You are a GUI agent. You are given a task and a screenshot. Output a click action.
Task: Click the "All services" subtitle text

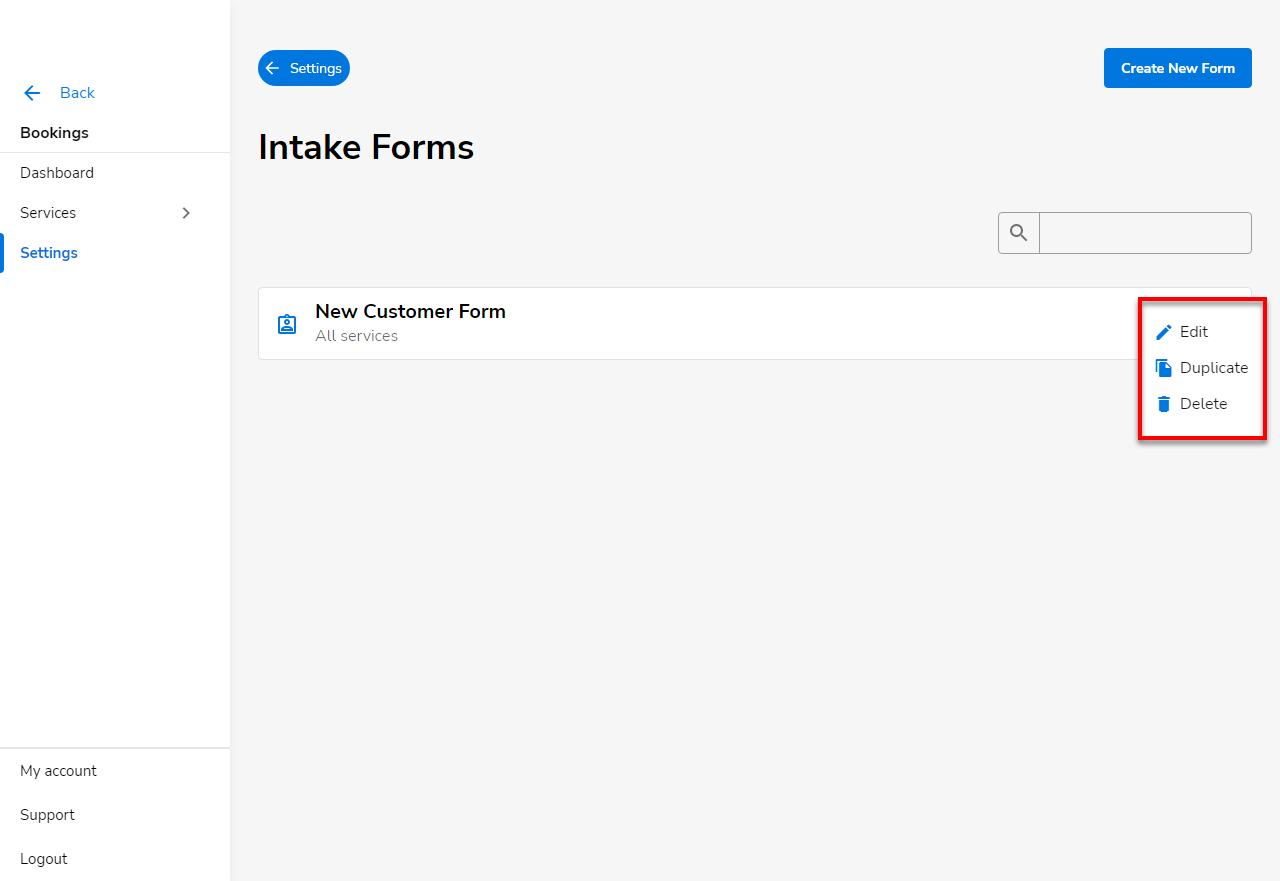(x=356, y=336)
